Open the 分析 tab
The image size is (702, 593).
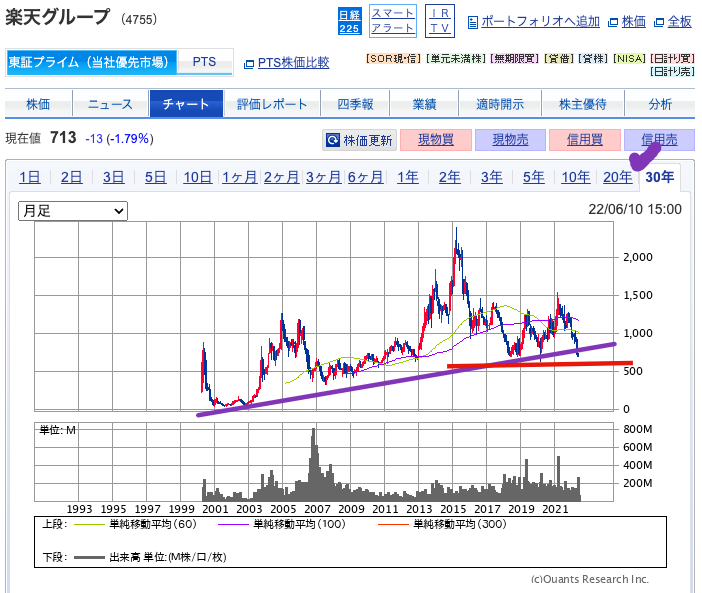pyautogui.click(x=660, y=104)
